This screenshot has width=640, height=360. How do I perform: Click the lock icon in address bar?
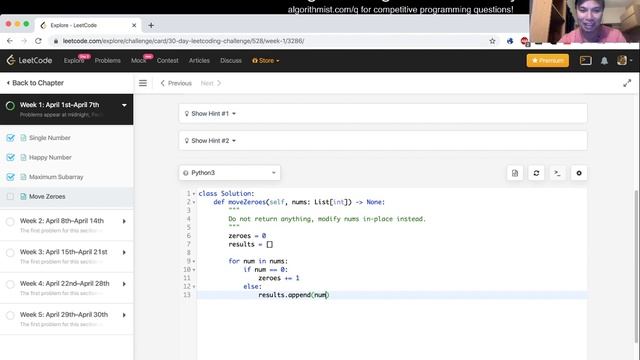[x=56, y=41]
